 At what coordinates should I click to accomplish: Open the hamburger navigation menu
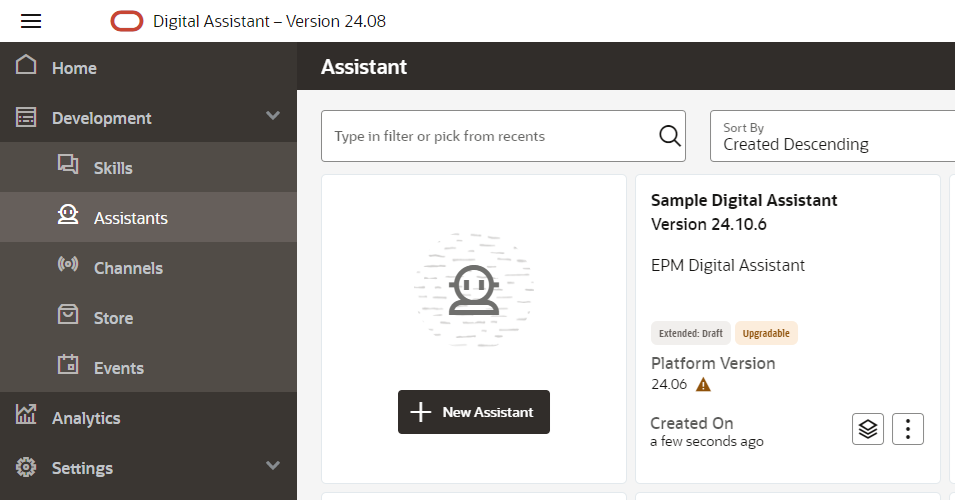pos(31,21)
